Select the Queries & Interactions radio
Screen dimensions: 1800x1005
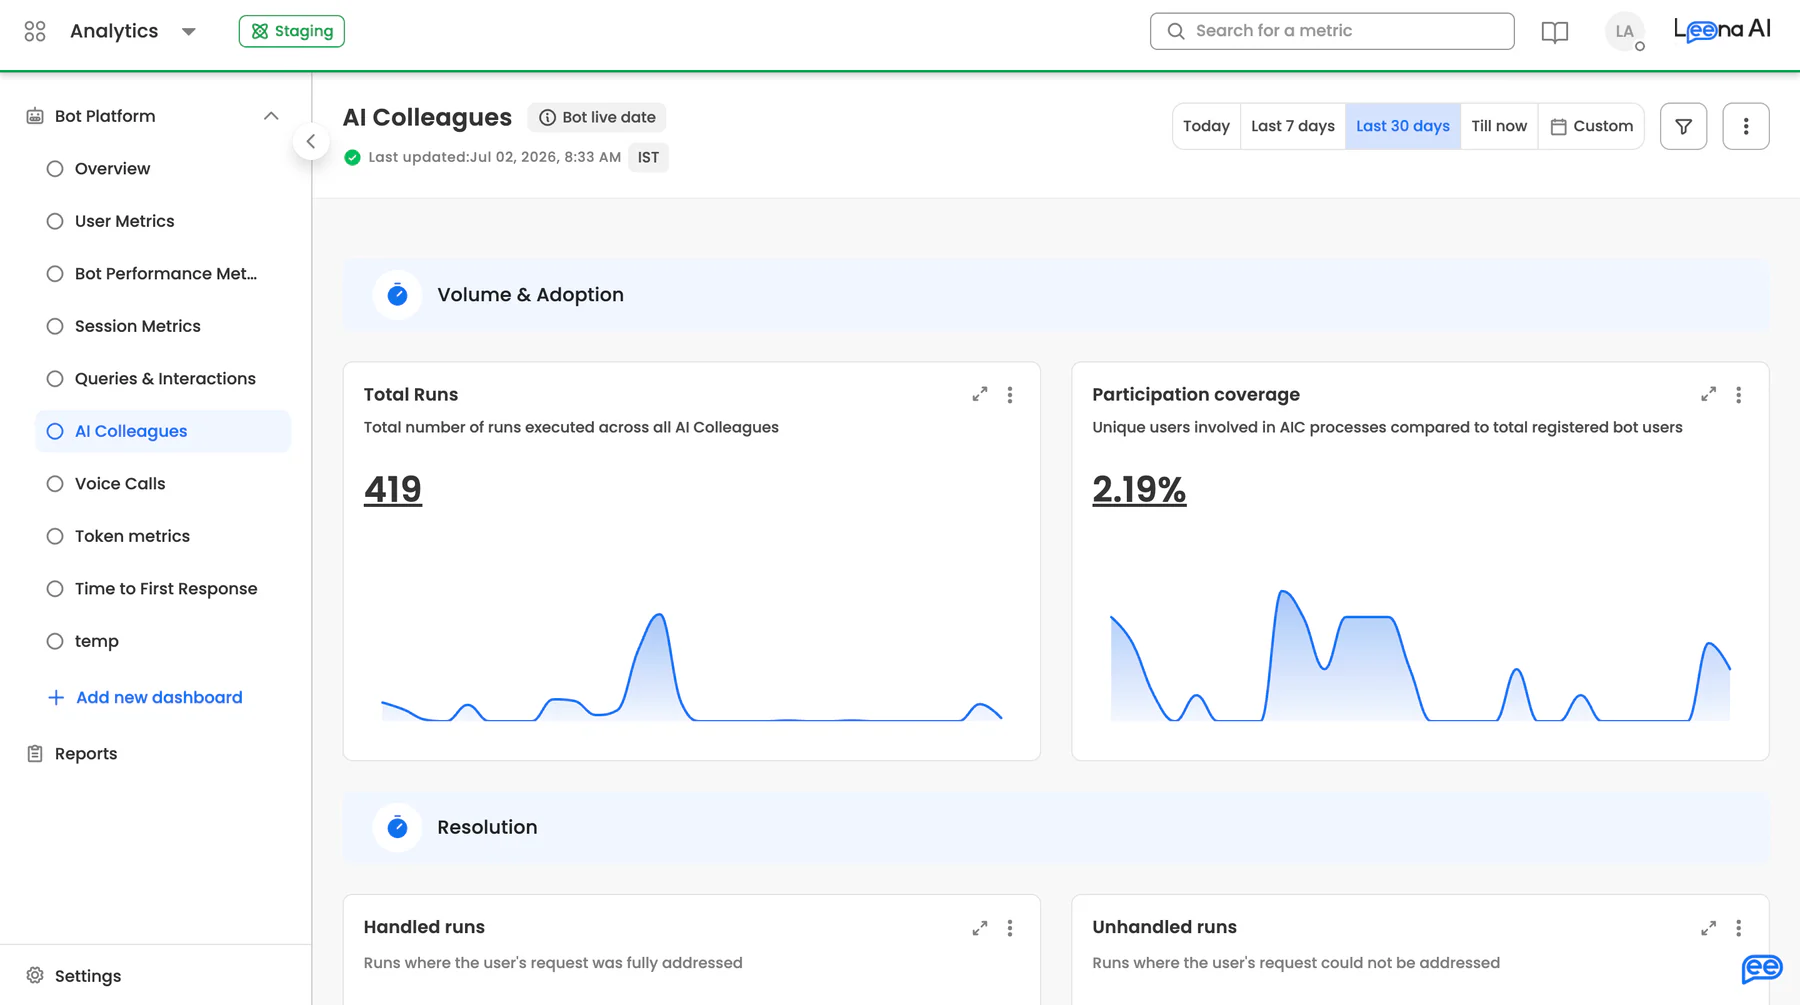55,379
